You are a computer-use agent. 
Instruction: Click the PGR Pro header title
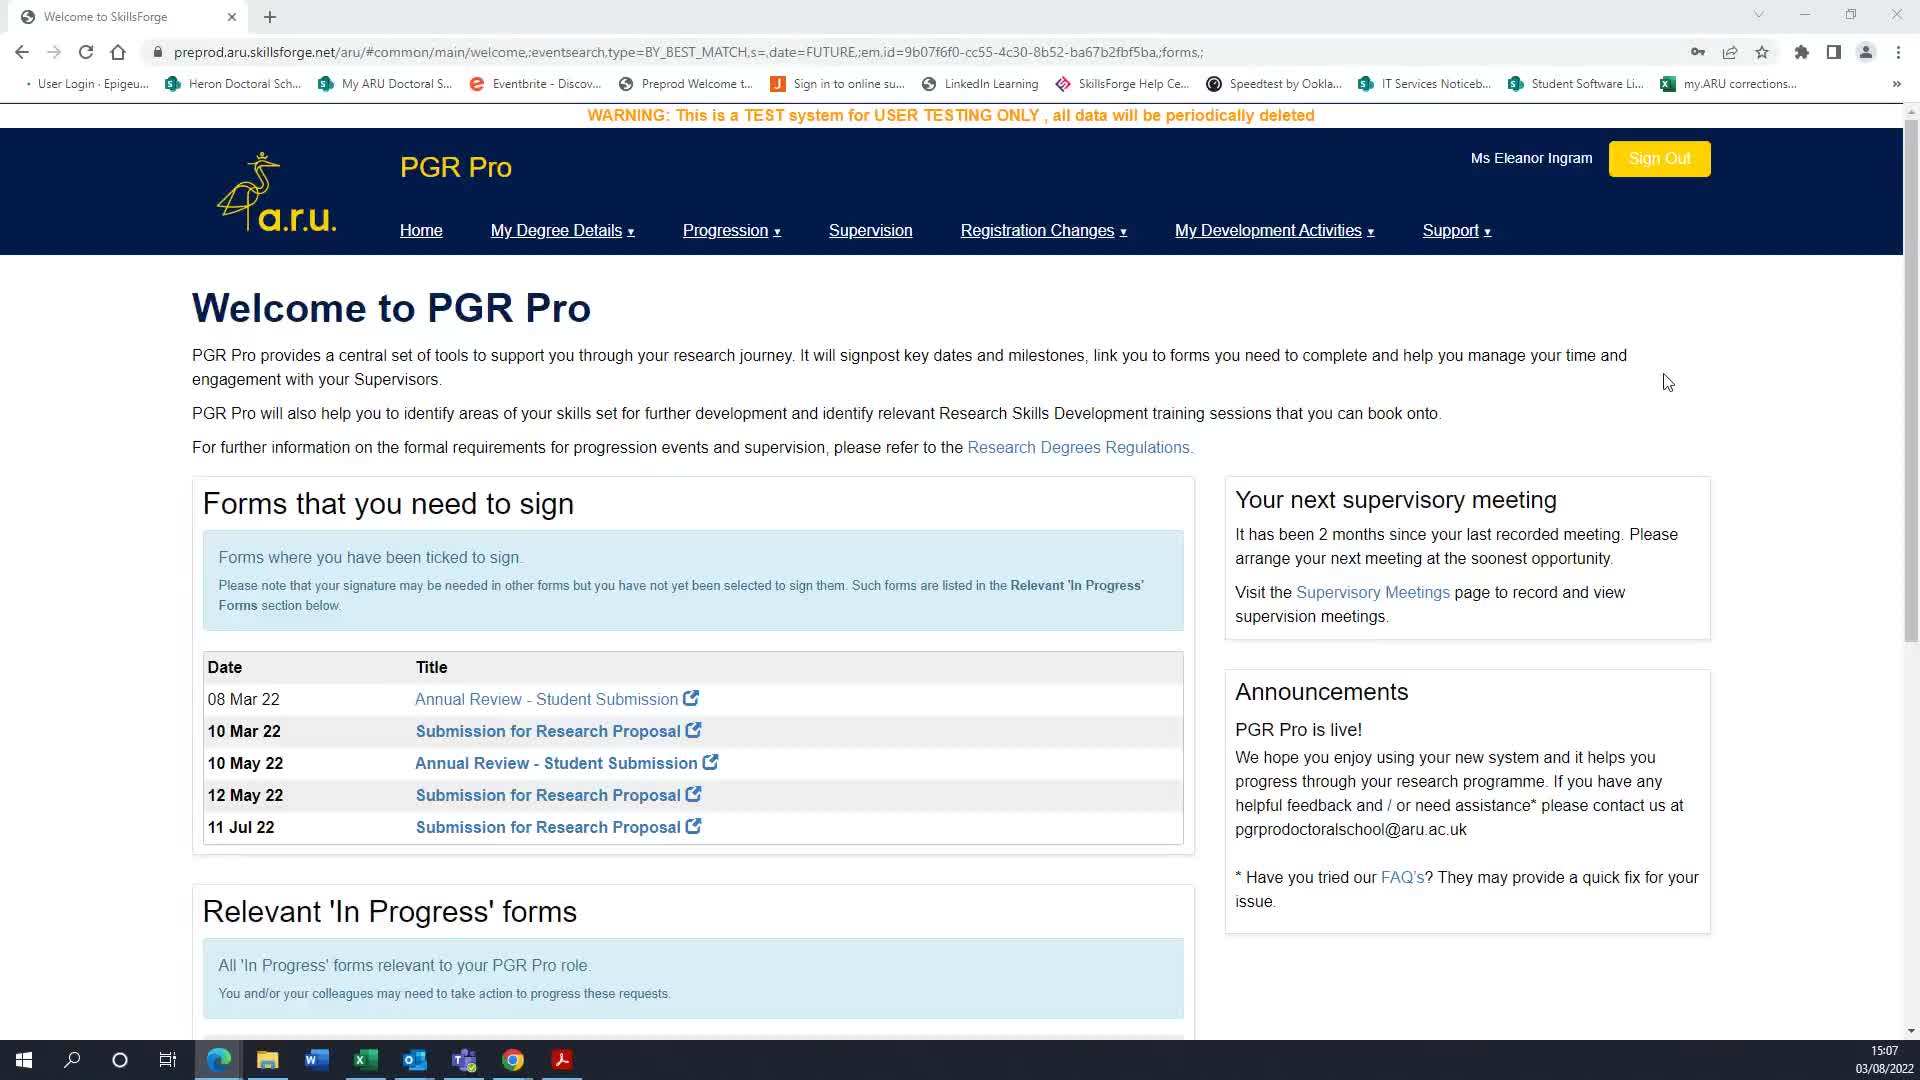456,167
